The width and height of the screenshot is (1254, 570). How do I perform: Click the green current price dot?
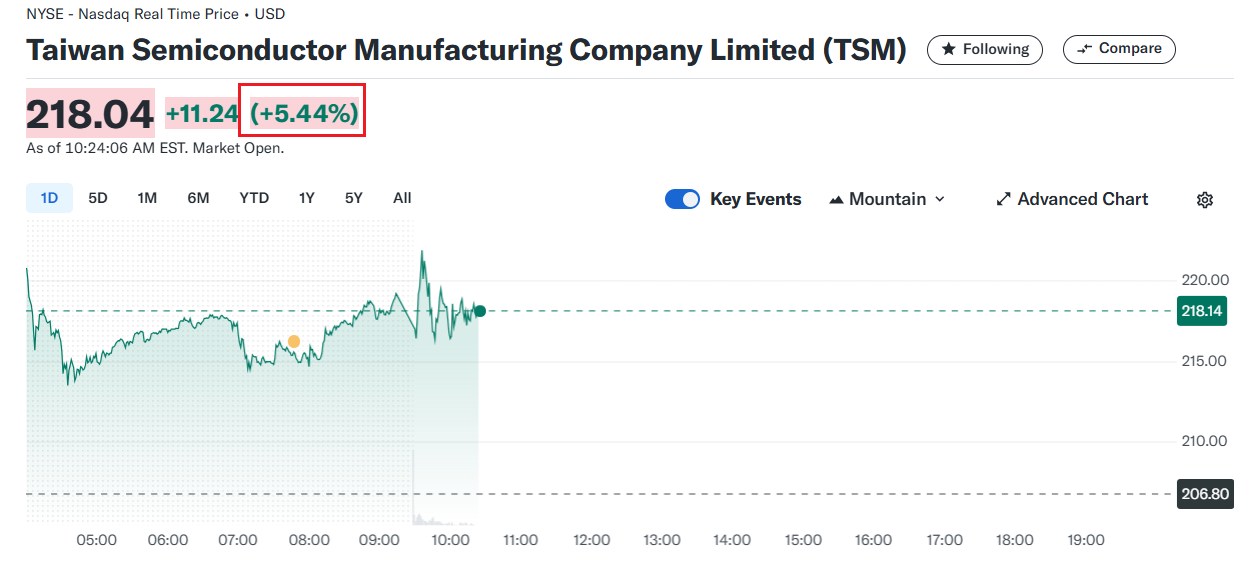[480, 311]
